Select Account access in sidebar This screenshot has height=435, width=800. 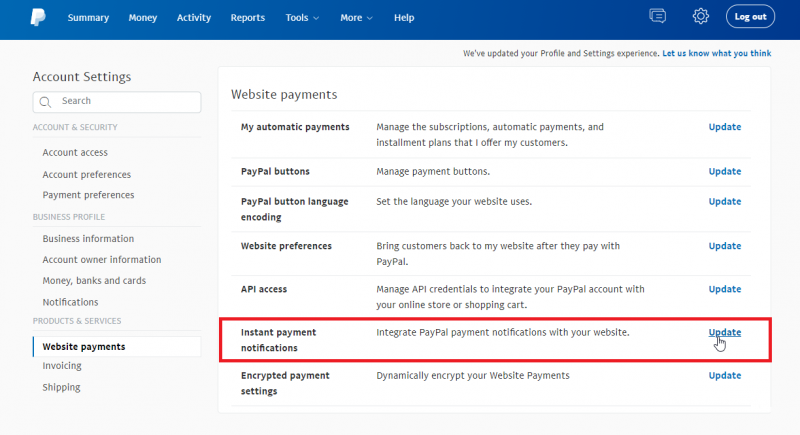tap(75, 152)
